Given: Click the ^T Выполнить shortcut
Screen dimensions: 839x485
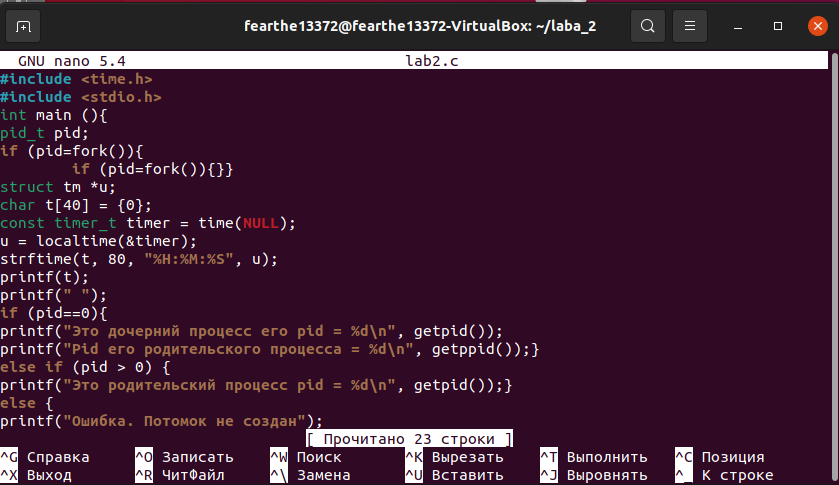Looking at the screenshot, I should (594, 457).
